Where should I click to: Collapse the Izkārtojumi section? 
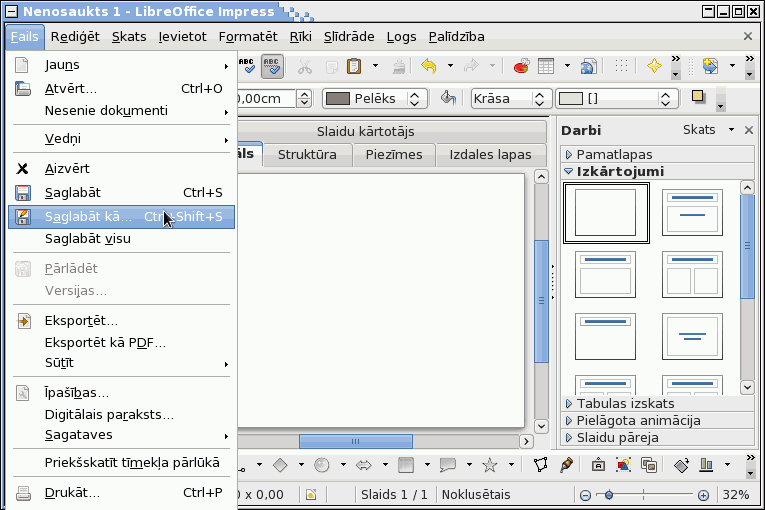point(657,171)
